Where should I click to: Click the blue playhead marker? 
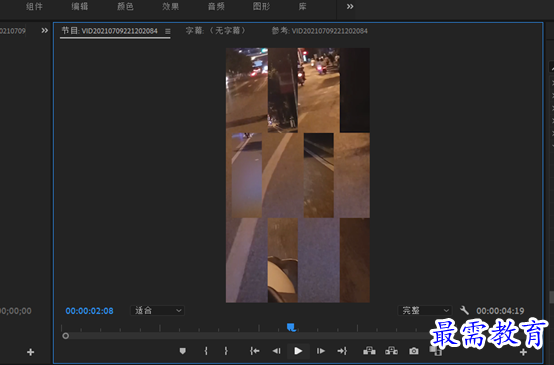tap(291, 327)
